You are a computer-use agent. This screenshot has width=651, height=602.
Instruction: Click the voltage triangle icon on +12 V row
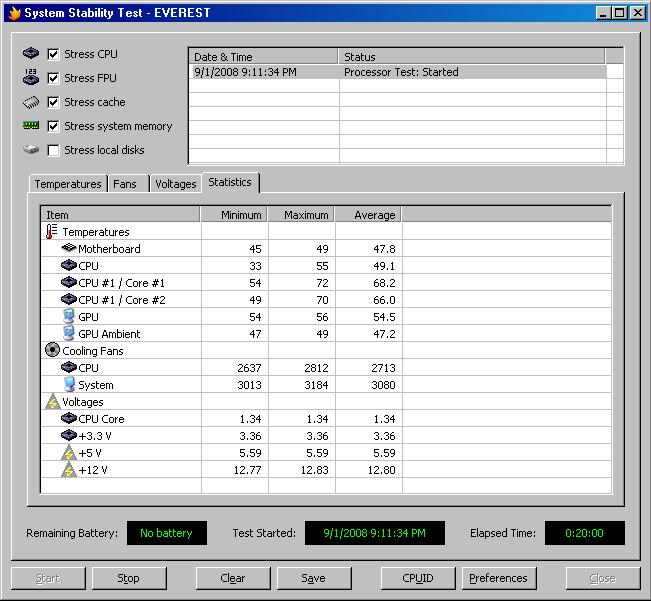[69, 470]
